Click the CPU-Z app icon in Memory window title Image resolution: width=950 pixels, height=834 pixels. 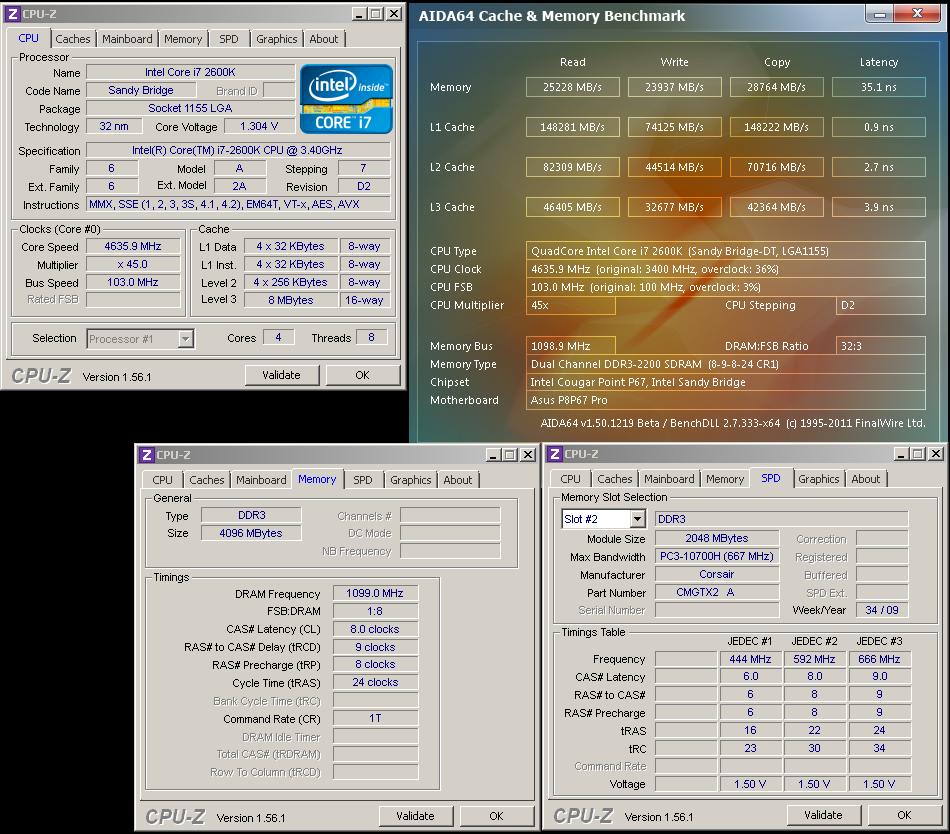[x=147, y=455]
